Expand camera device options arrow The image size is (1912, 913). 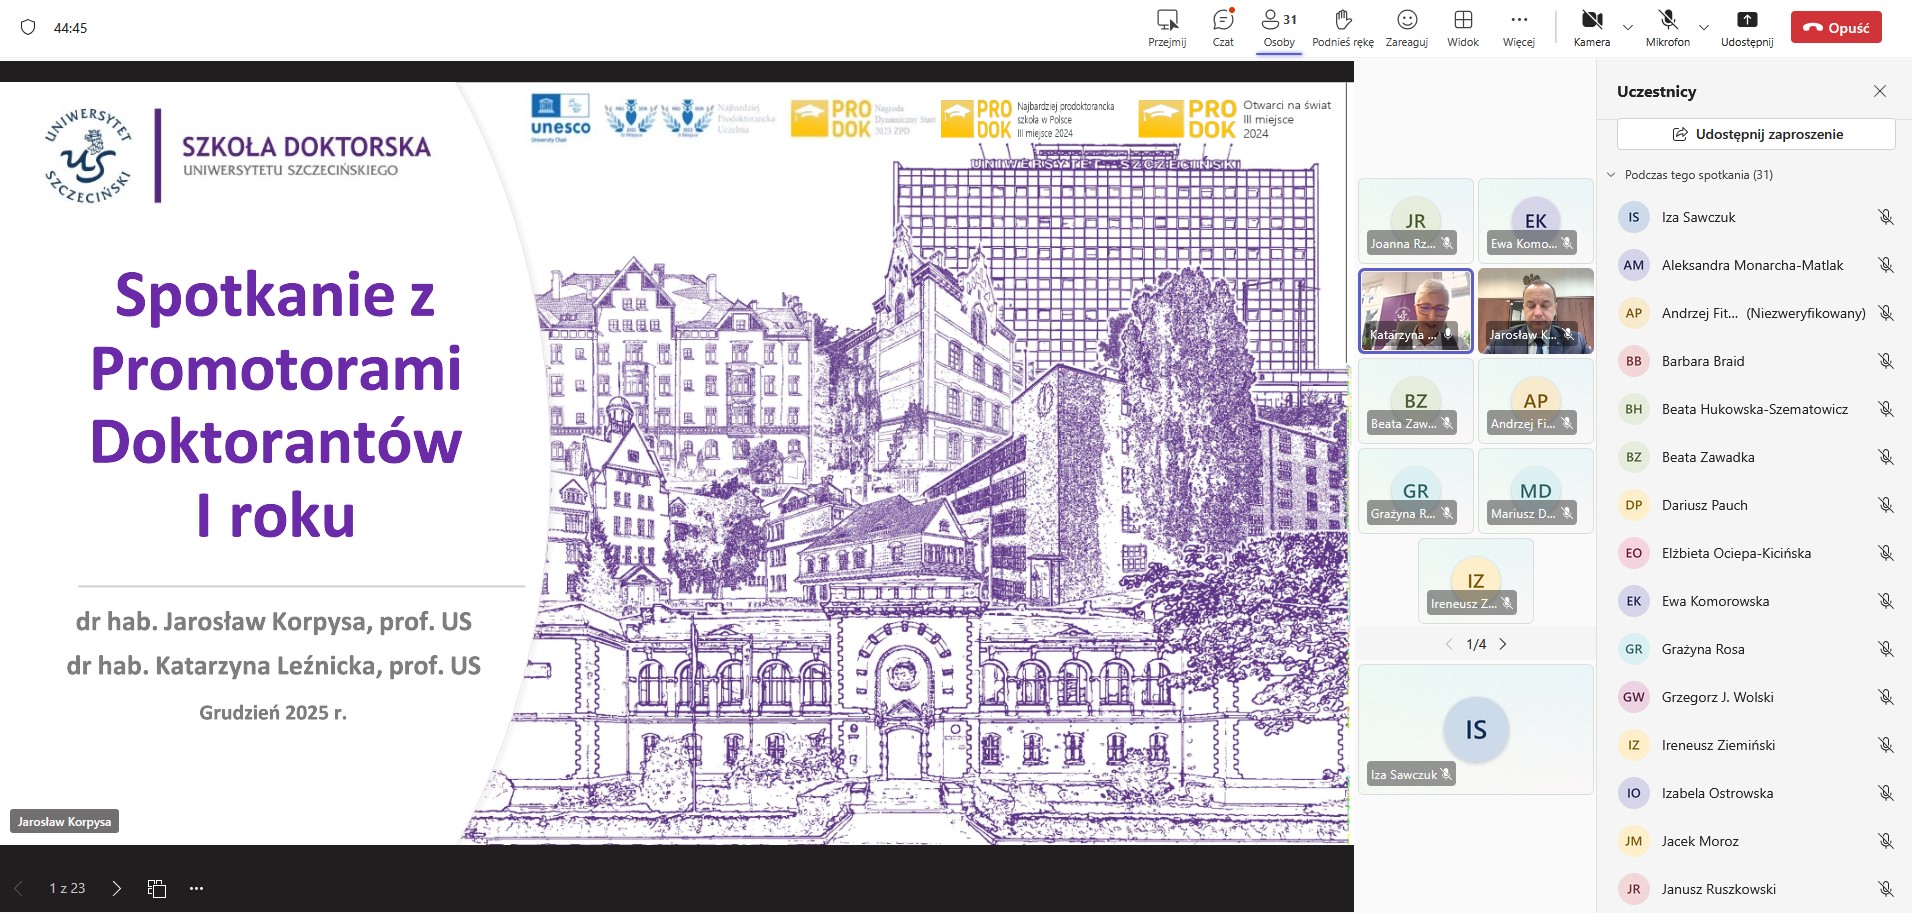point(1628,27)
